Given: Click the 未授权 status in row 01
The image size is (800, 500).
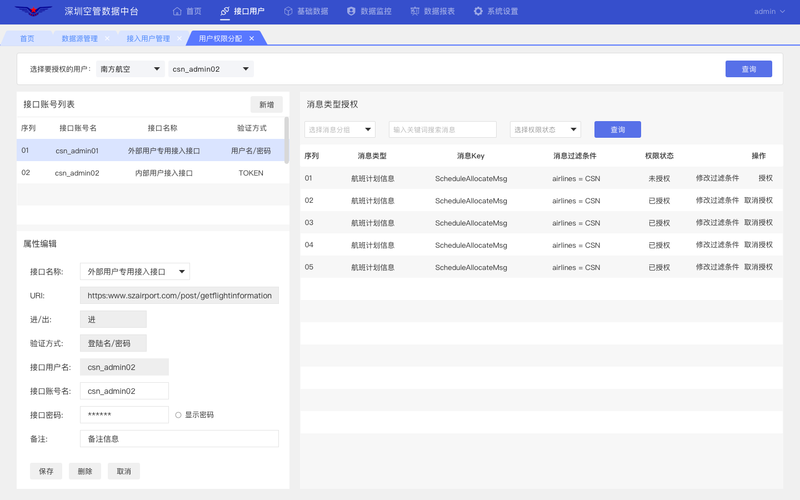Looking at the screenshot, I should [x=659, y=179].
